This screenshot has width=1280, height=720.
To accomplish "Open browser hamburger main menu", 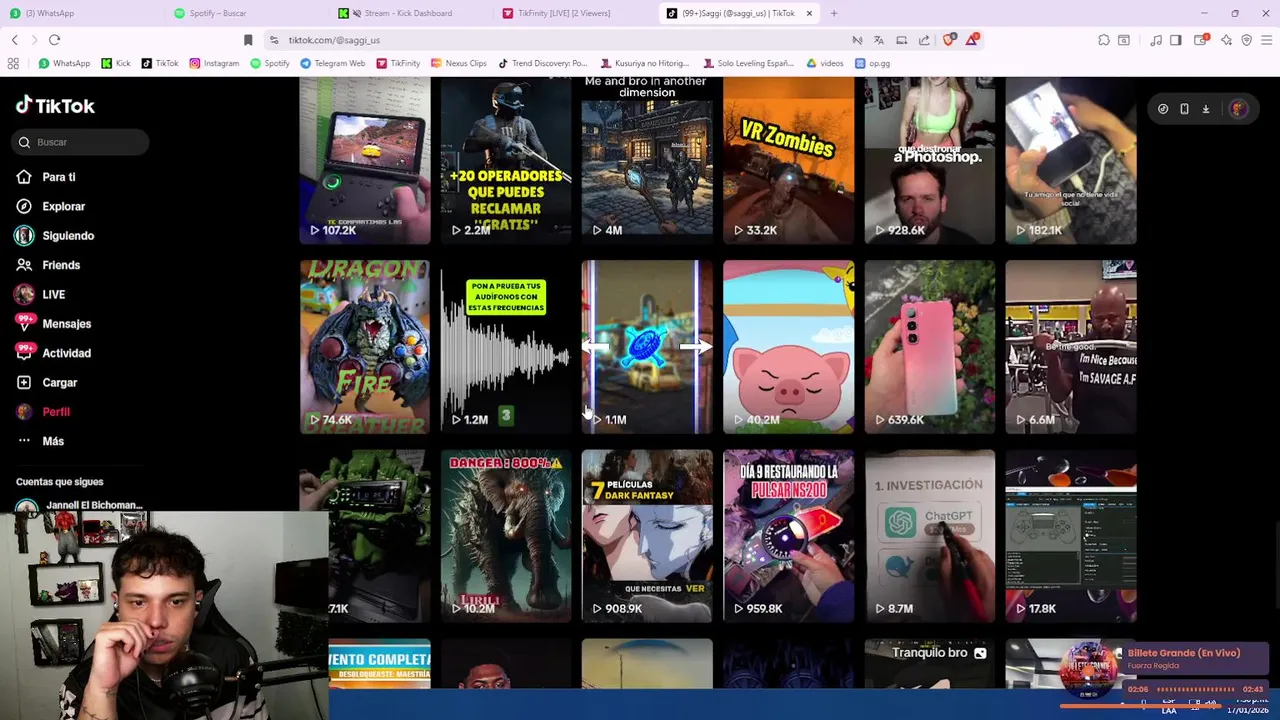I will click(x=1266, y=40).
